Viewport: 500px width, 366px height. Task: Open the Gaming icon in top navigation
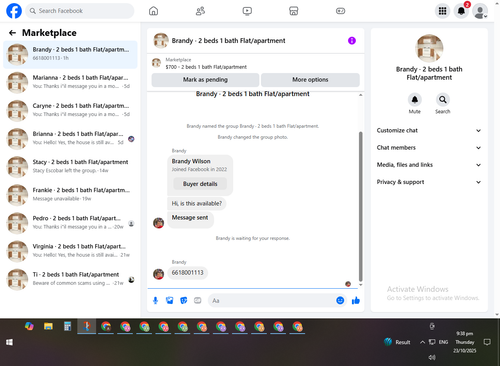point(340,11)
